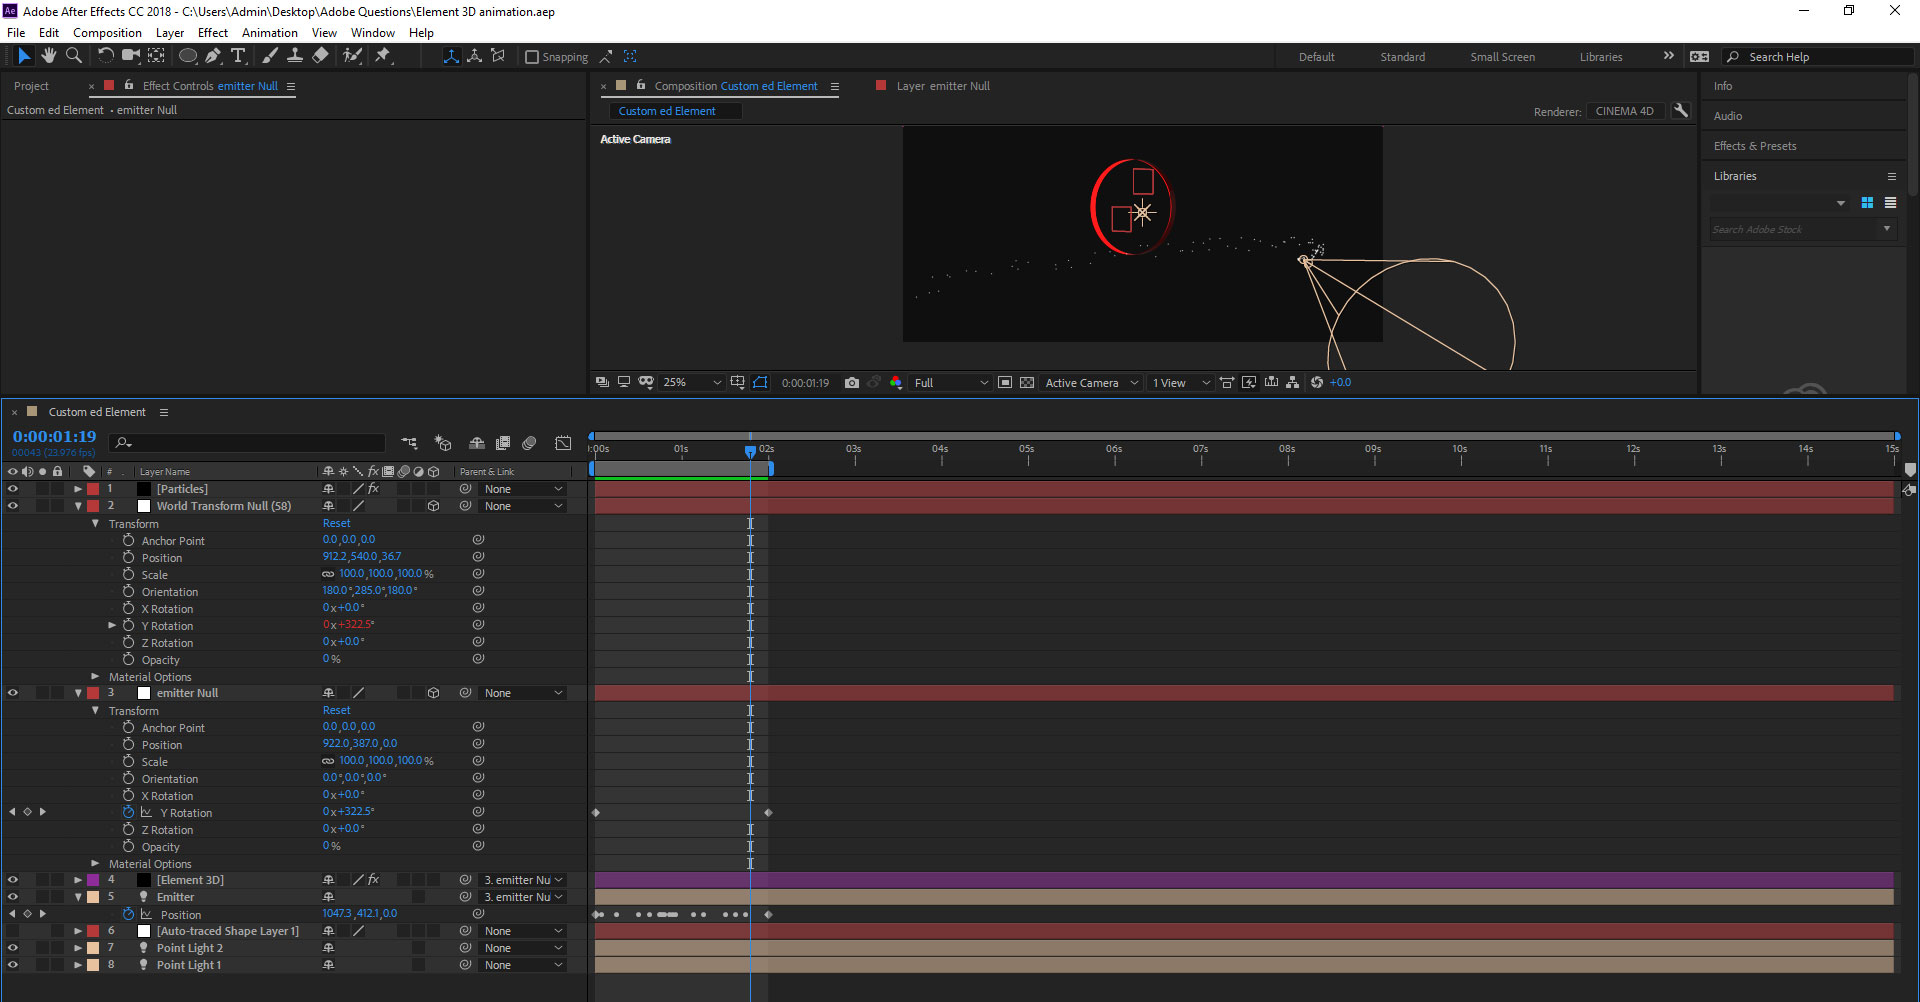Activate the Horizontal Type tool
The height and width of the screenshot is (1002, 1920).
click(238, 56)
